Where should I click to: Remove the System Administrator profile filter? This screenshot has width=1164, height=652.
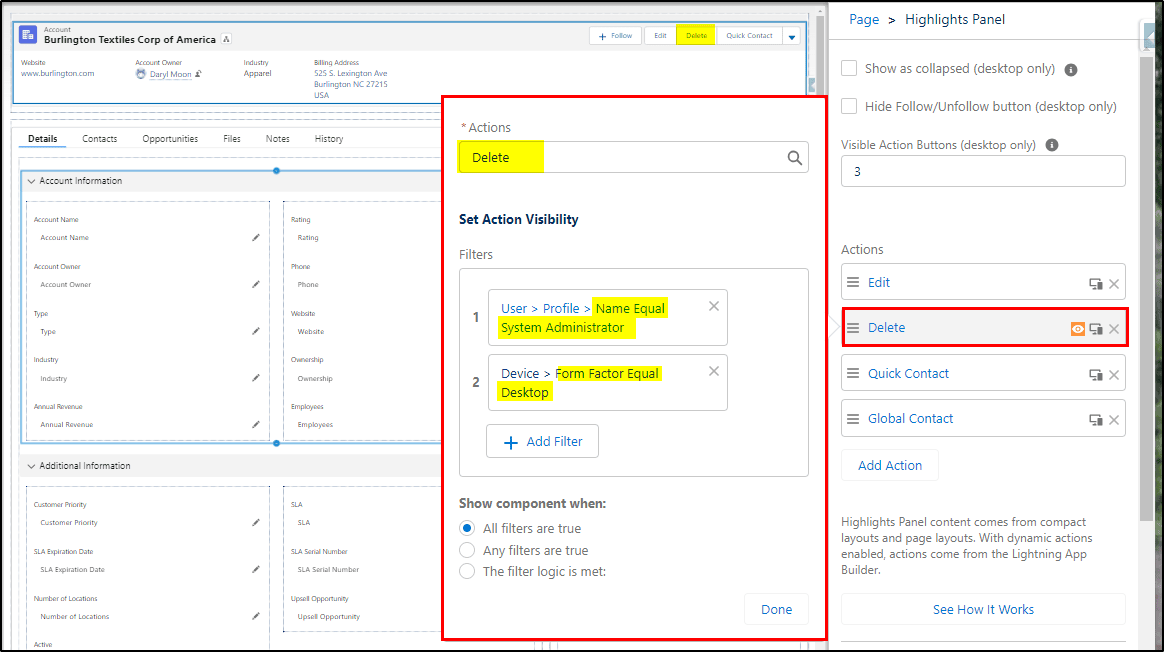pyautogui.click(x=713, y=306)
